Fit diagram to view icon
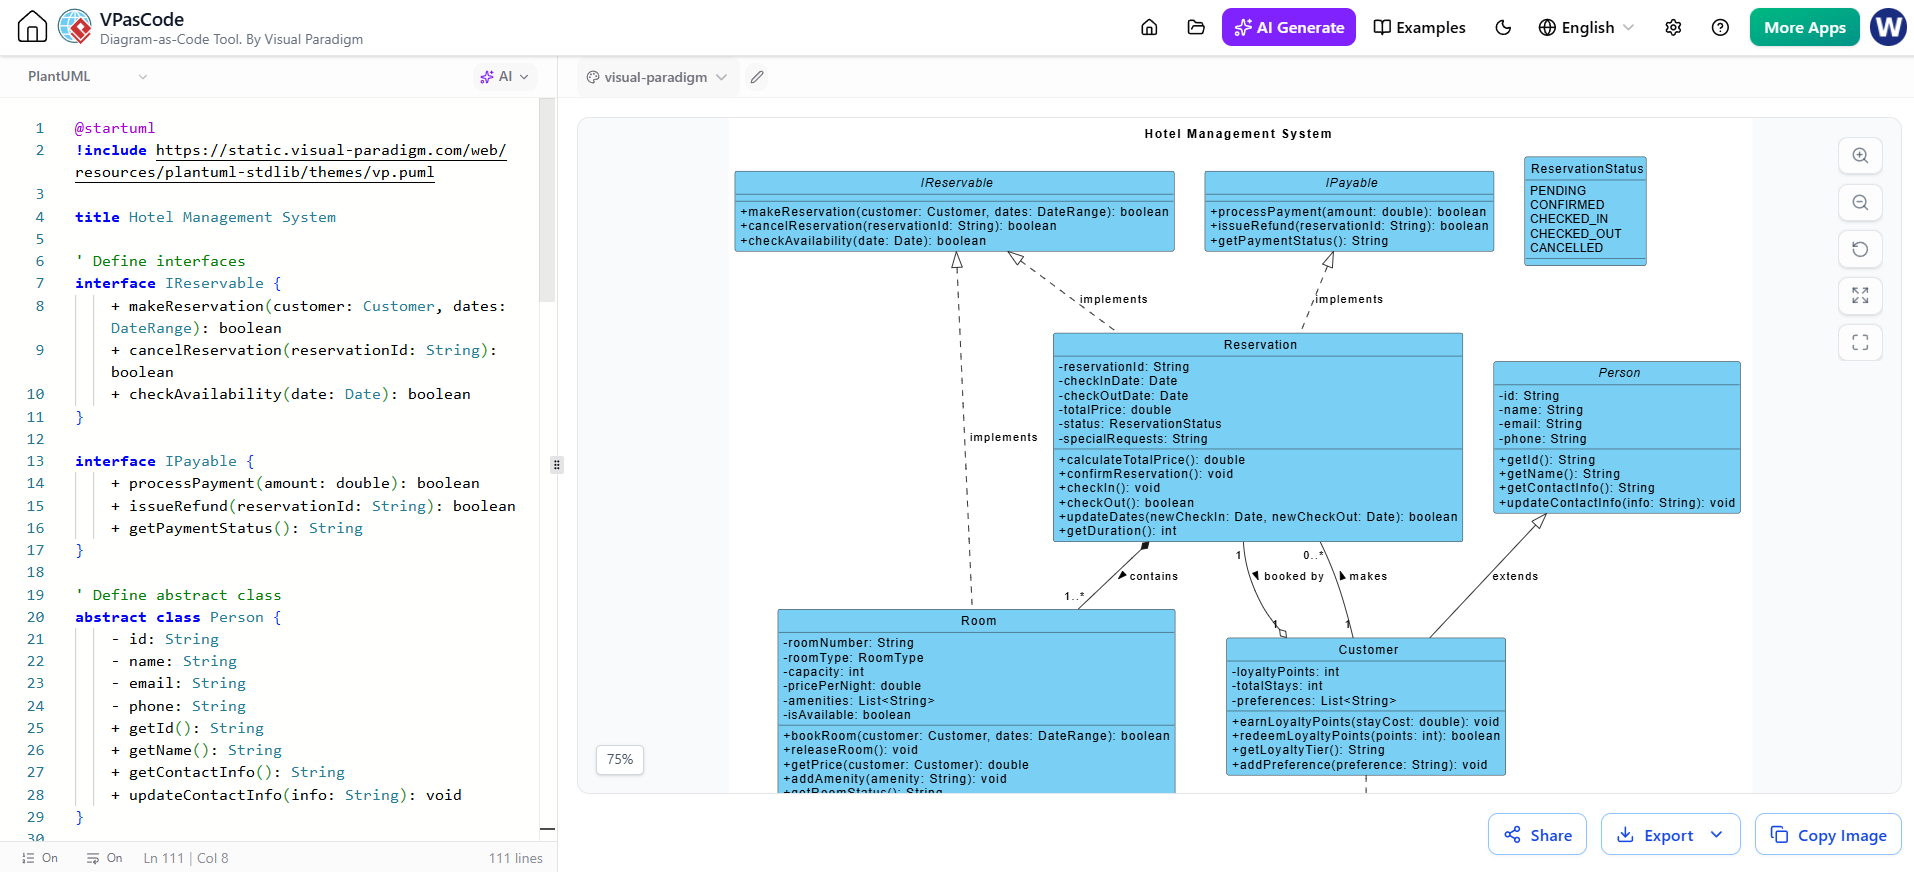This screenshot has height=872, width=1914. coord(1860,296)
